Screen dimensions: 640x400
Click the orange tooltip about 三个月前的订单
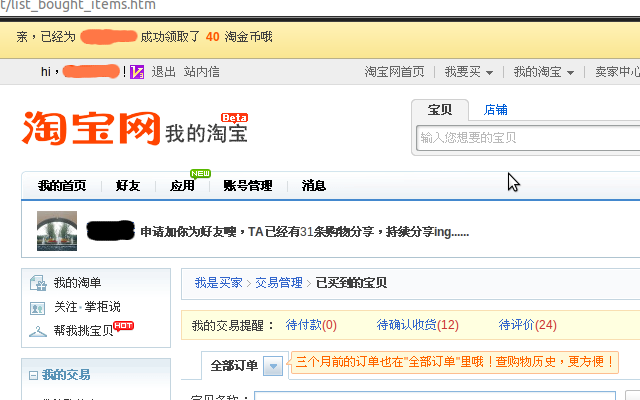click(455, 362)
